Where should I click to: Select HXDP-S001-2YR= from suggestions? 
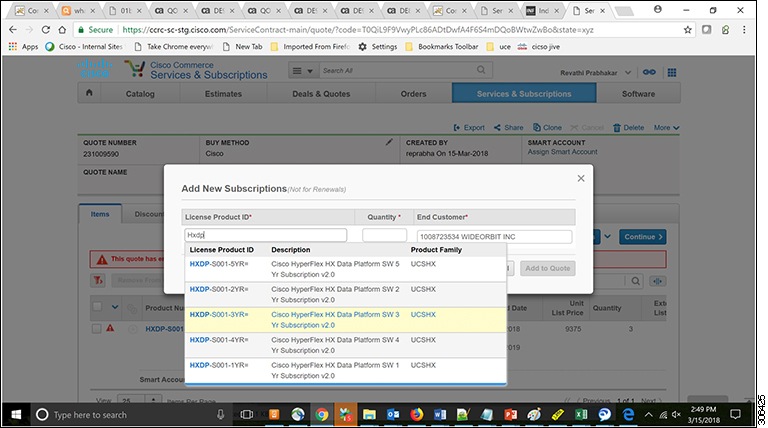[x=345, y=294]
